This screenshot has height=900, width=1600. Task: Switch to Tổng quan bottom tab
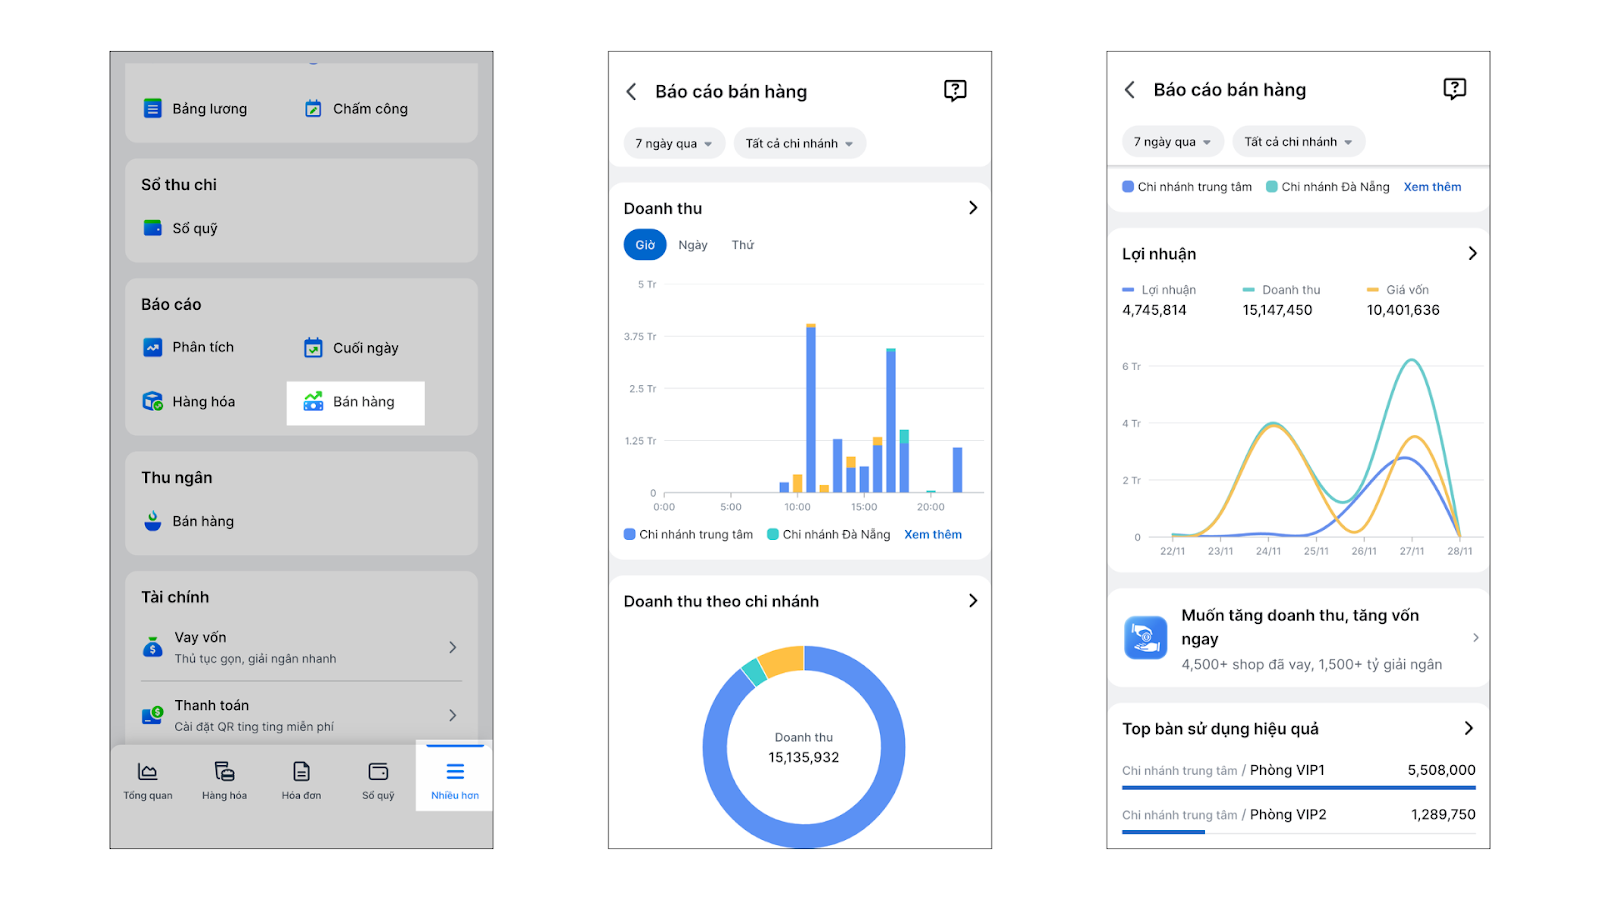pyautogui.click(x=148, y=781)
